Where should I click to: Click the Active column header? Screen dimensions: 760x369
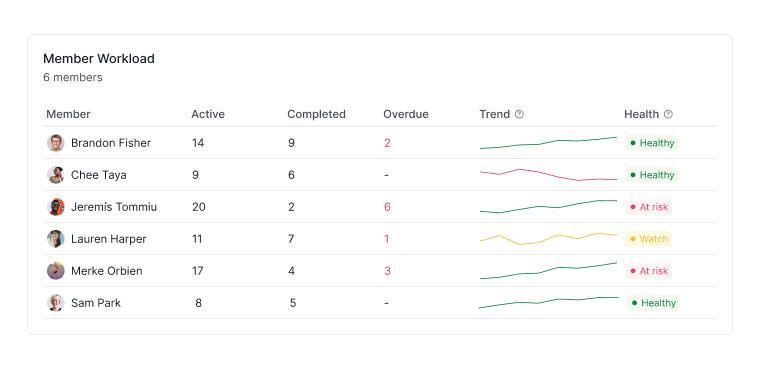coord(208,114)
